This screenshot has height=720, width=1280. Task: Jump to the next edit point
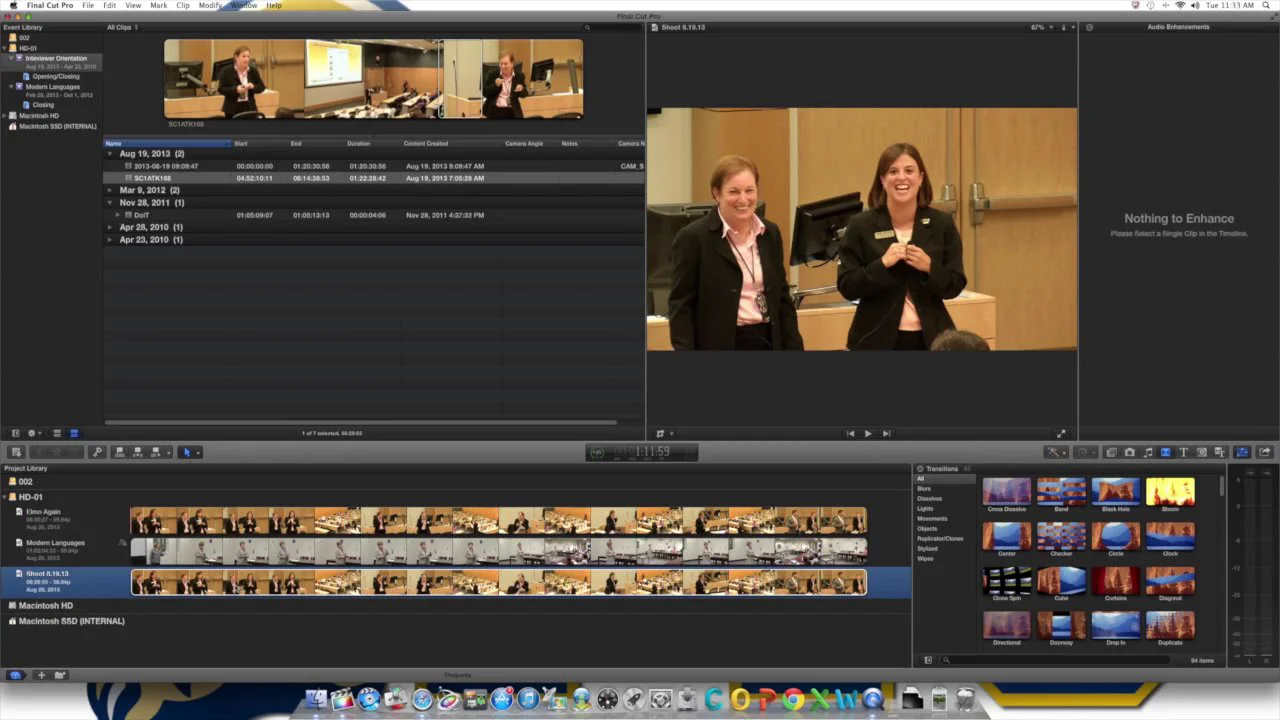886,434
